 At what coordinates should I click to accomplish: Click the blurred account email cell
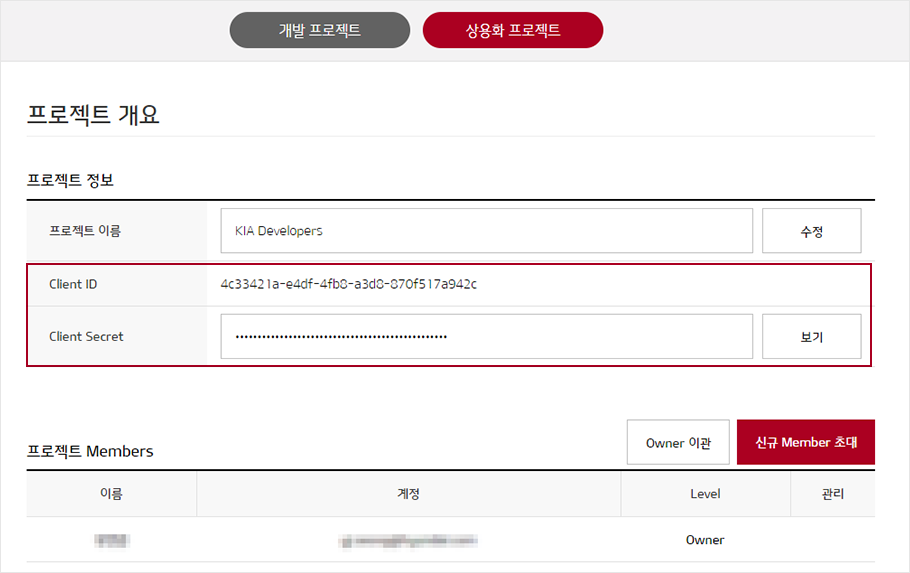pyautogui.click(x=408, y=540)
